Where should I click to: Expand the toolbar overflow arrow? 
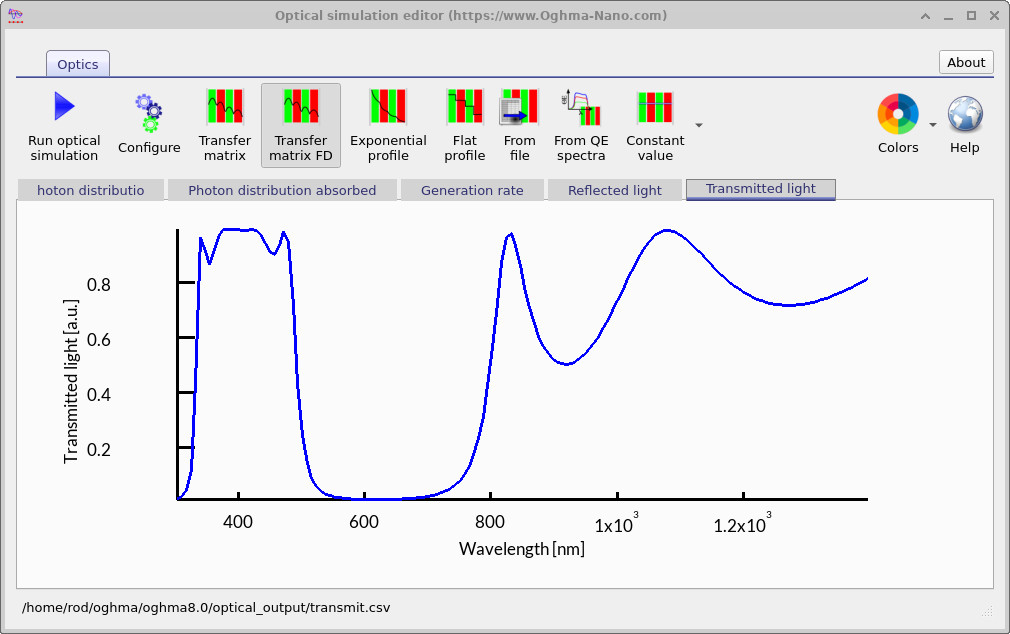[x=699, y=125]
